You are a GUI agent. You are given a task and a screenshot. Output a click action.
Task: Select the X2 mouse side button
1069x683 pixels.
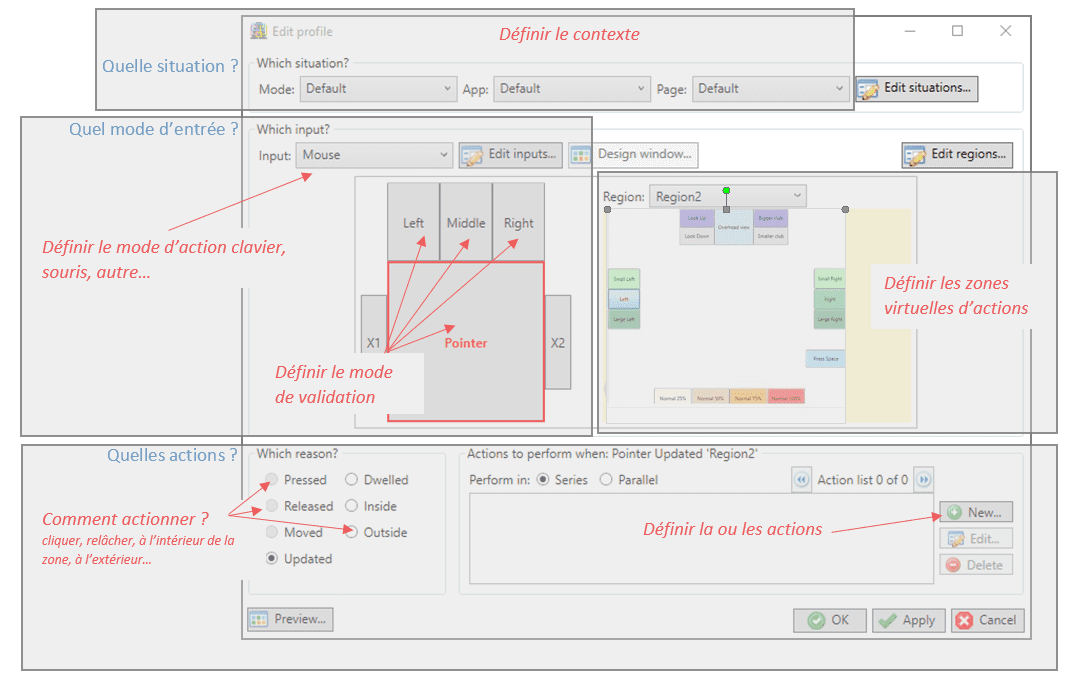[558, 342]
